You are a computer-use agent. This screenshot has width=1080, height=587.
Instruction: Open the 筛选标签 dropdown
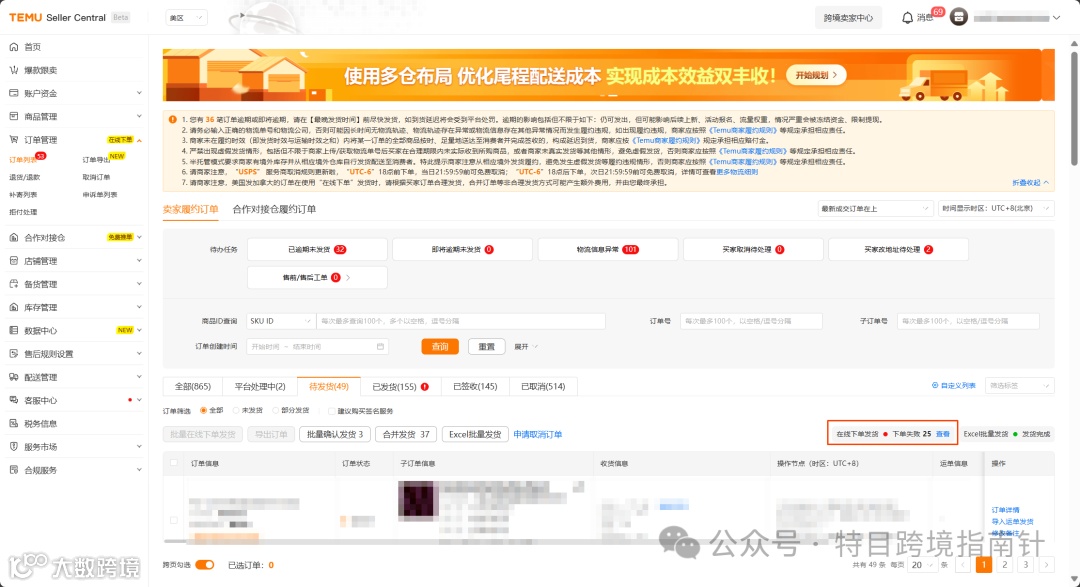pyautogui.click(x=1019, y=386)
